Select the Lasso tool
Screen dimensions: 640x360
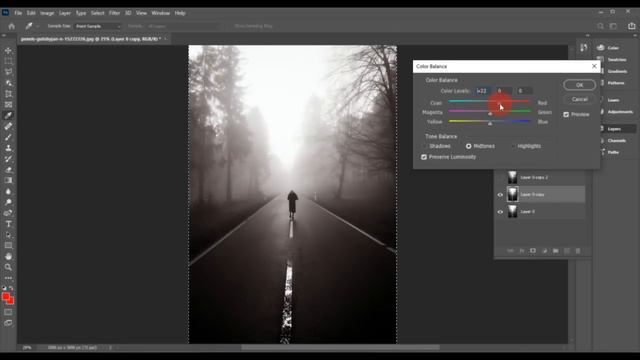click(x=8, y=72)
